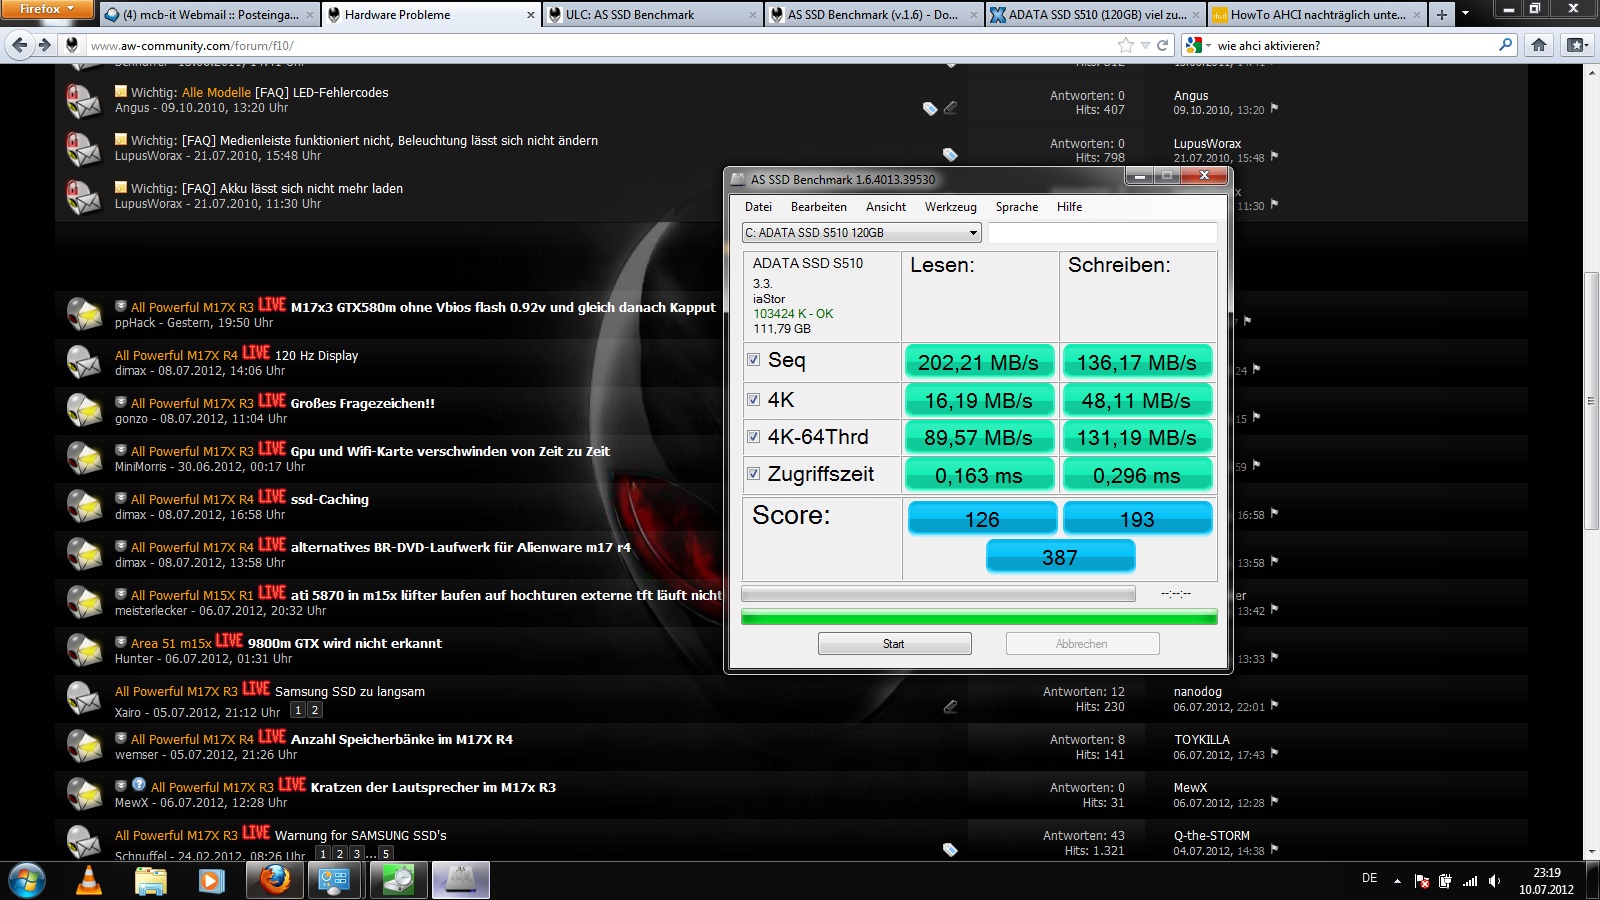1600x900 pixels.
Task: Open the bookmarks toolbar button
Action: 1577,45
